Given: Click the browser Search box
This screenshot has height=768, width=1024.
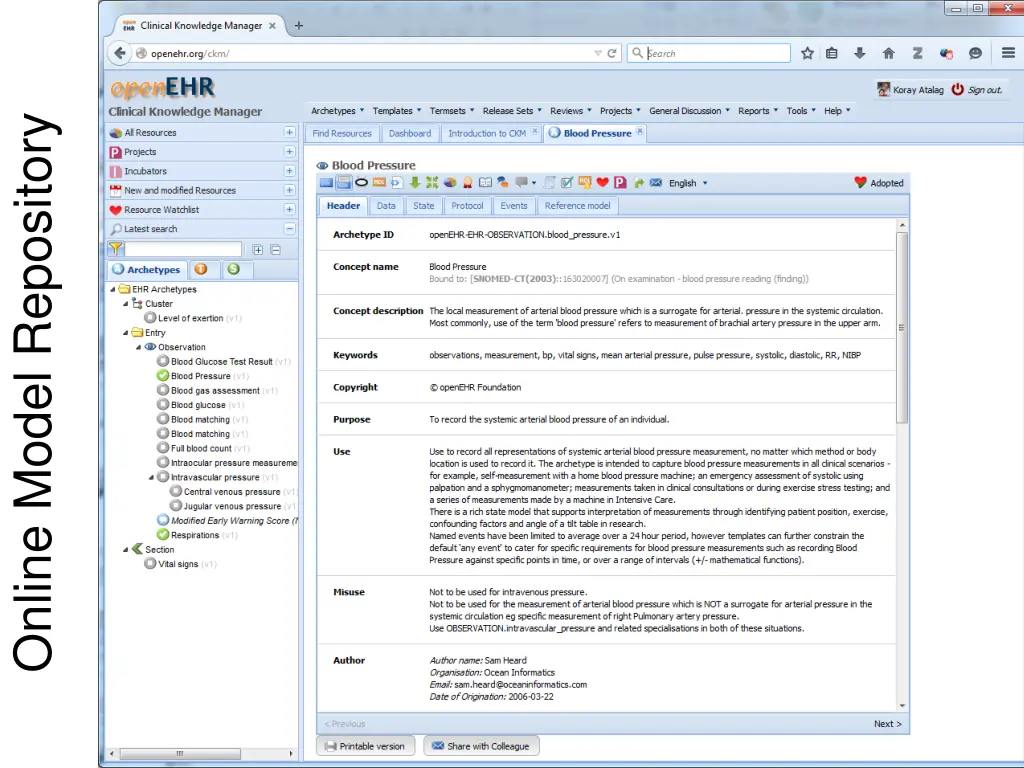Looking at the screenshot, I should [709, 53].
